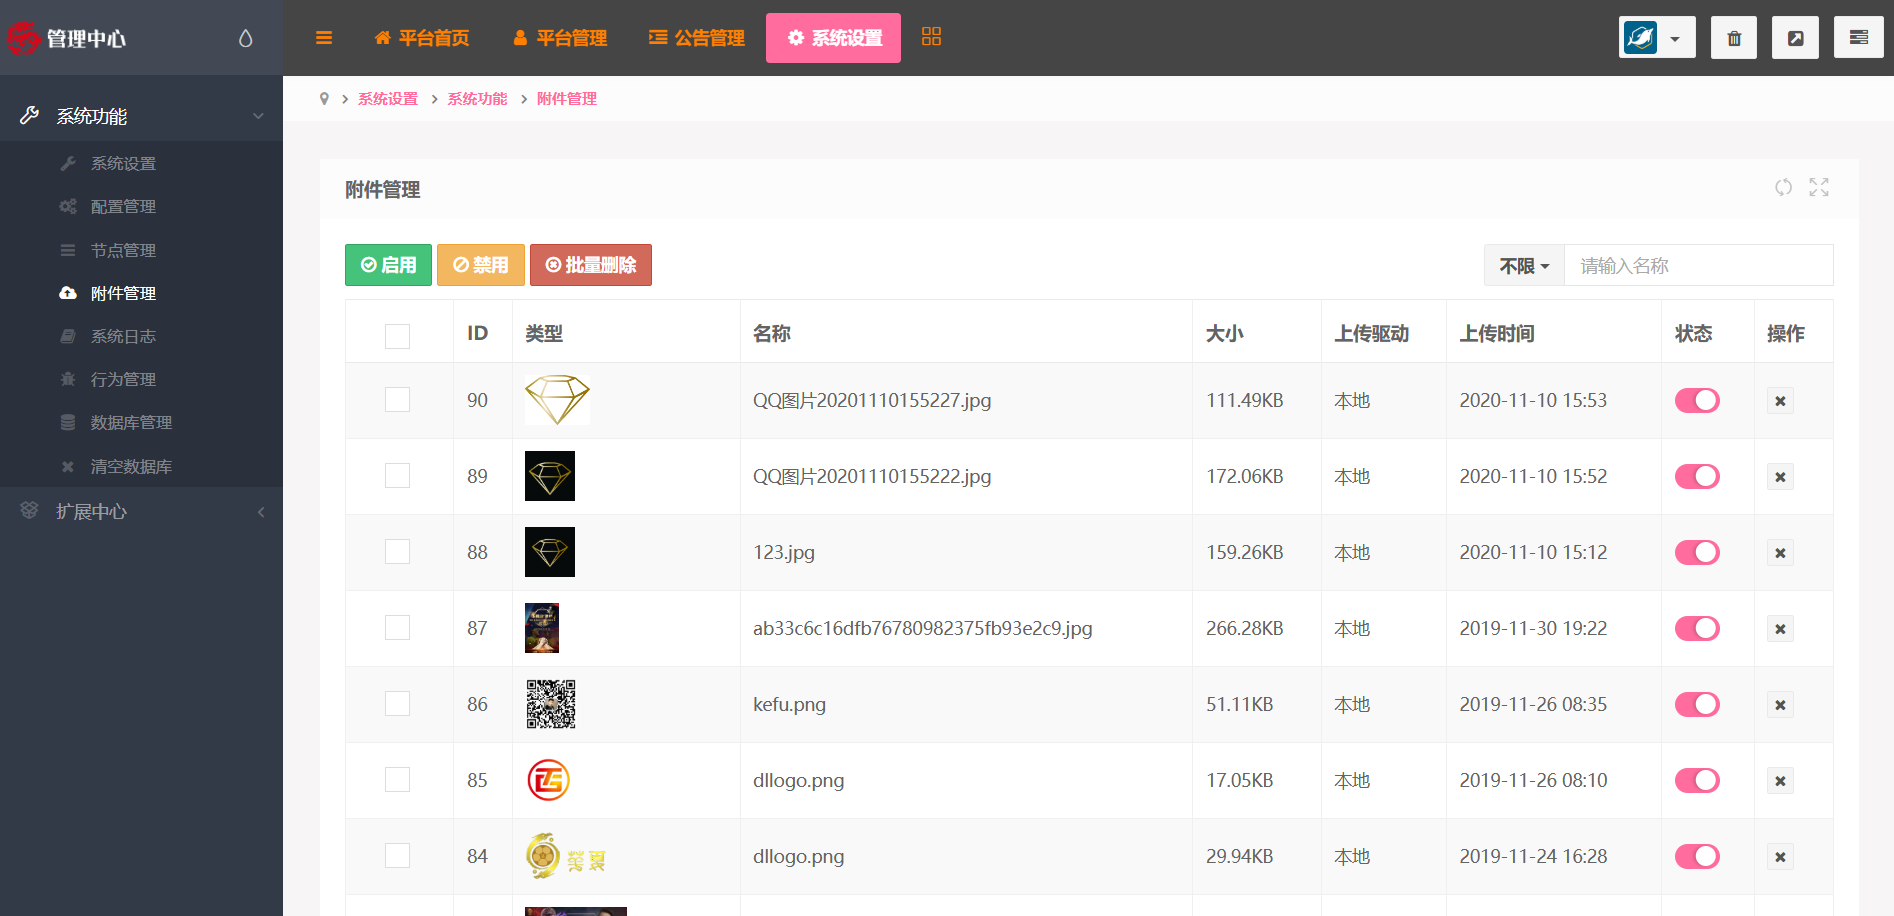Screen dimensions: 1894x916
Task: Toggle the status switch for row 85
Action: (1697, 780)
